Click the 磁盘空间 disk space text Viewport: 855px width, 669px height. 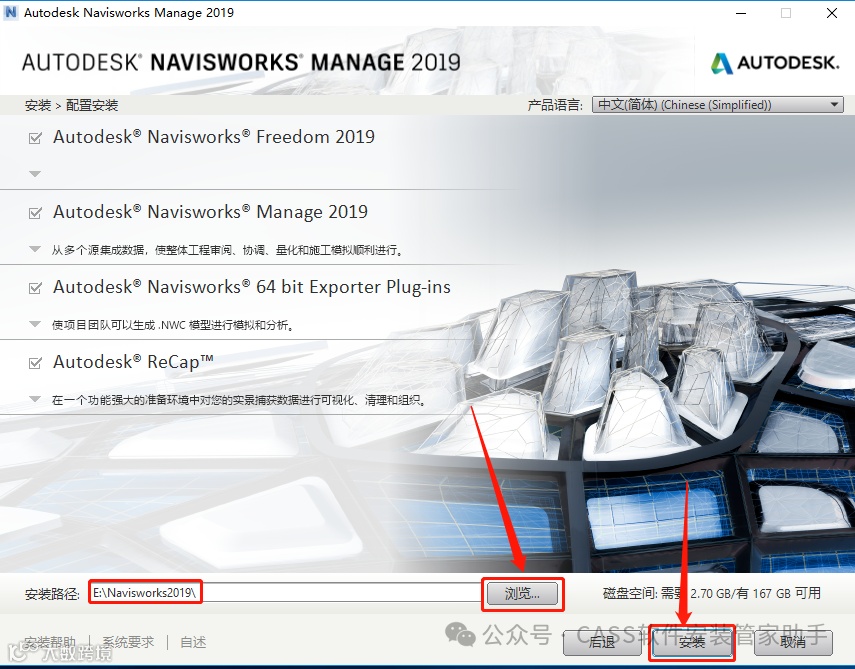(x=712, y=593)
